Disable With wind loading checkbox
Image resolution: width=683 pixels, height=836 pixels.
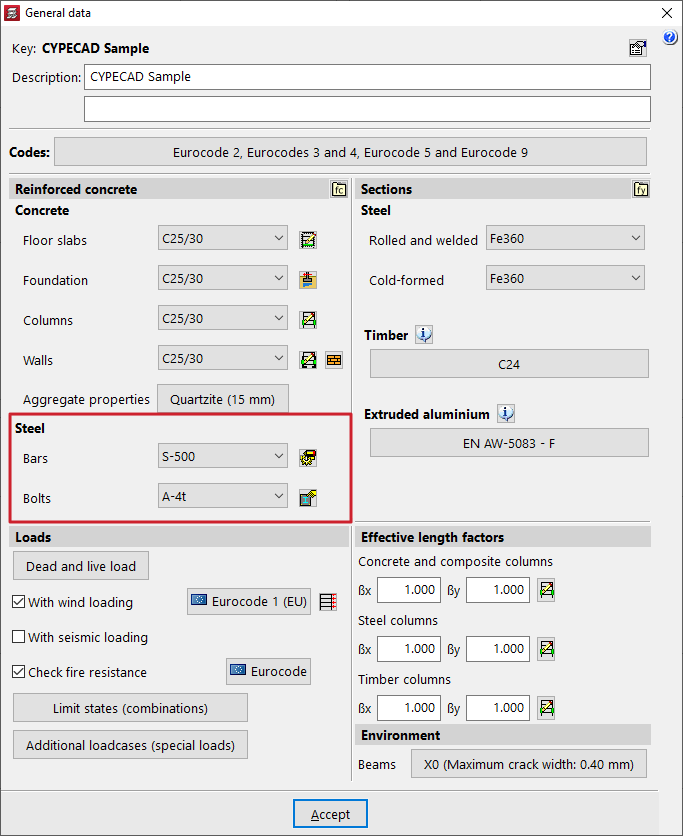[x=19, y=602]
